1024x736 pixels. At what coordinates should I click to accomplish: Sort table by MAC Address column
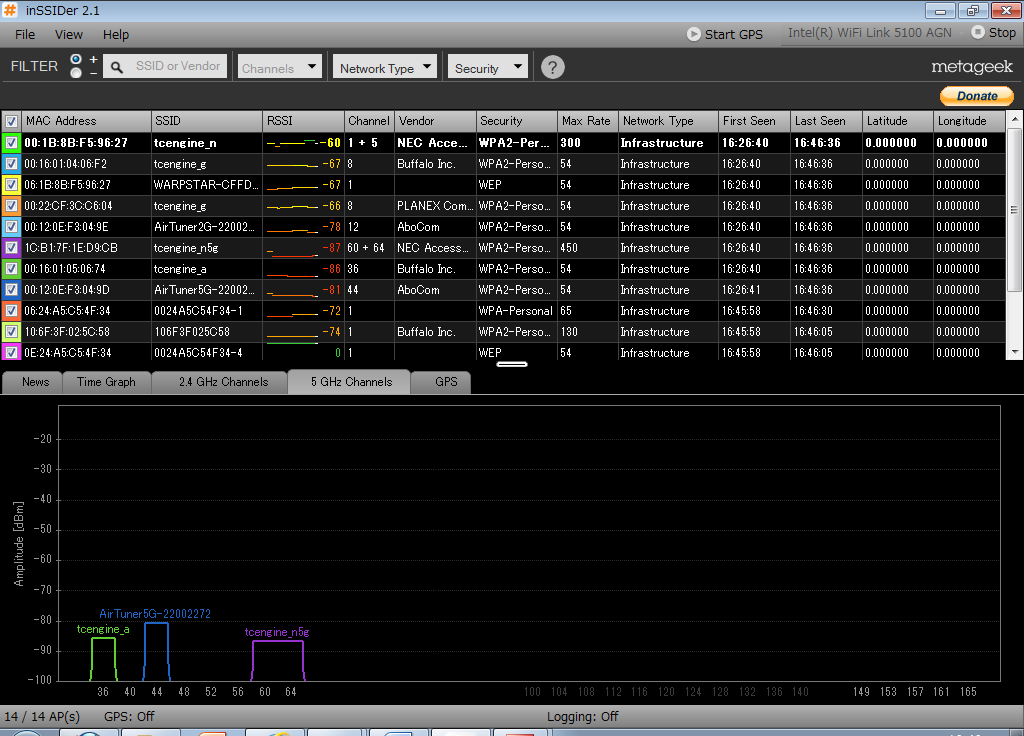click(x=86, y=121)
